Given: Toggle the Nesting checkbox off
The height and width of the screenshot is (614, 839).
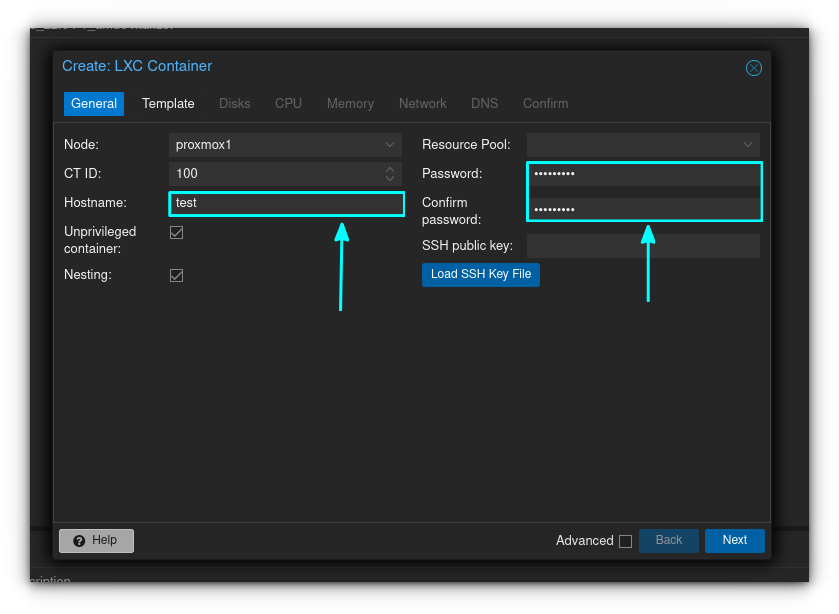Looking at the screenshot, I should point(176,275).
